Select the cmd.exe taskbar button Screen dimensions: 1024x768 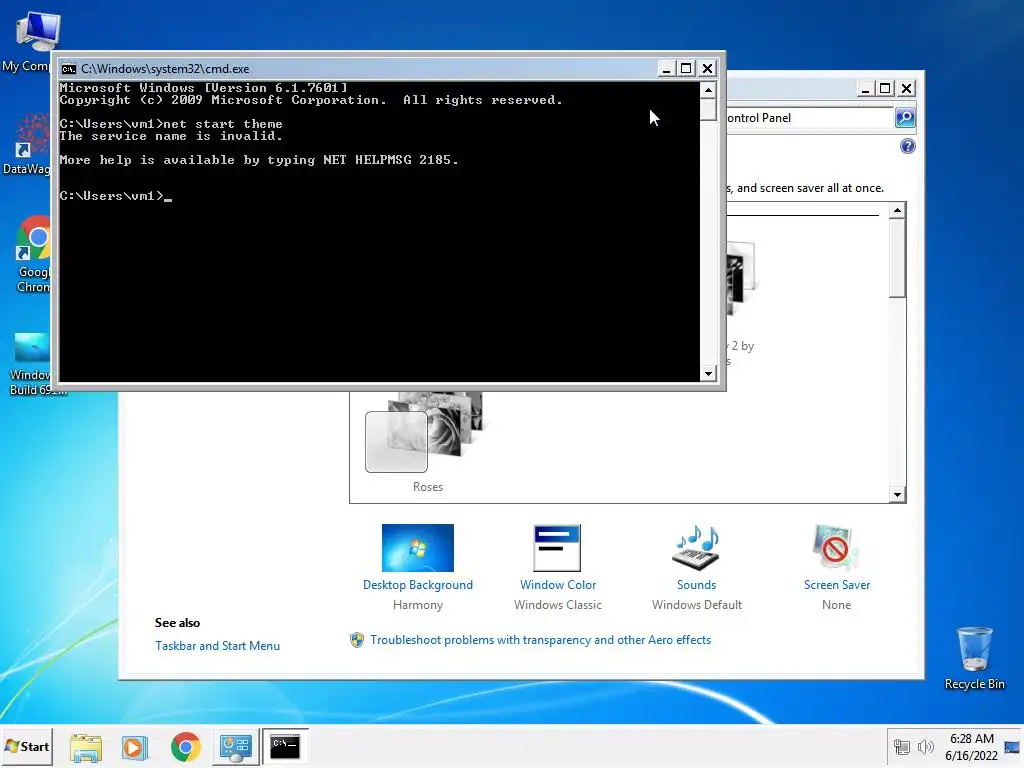pos(285,747)
